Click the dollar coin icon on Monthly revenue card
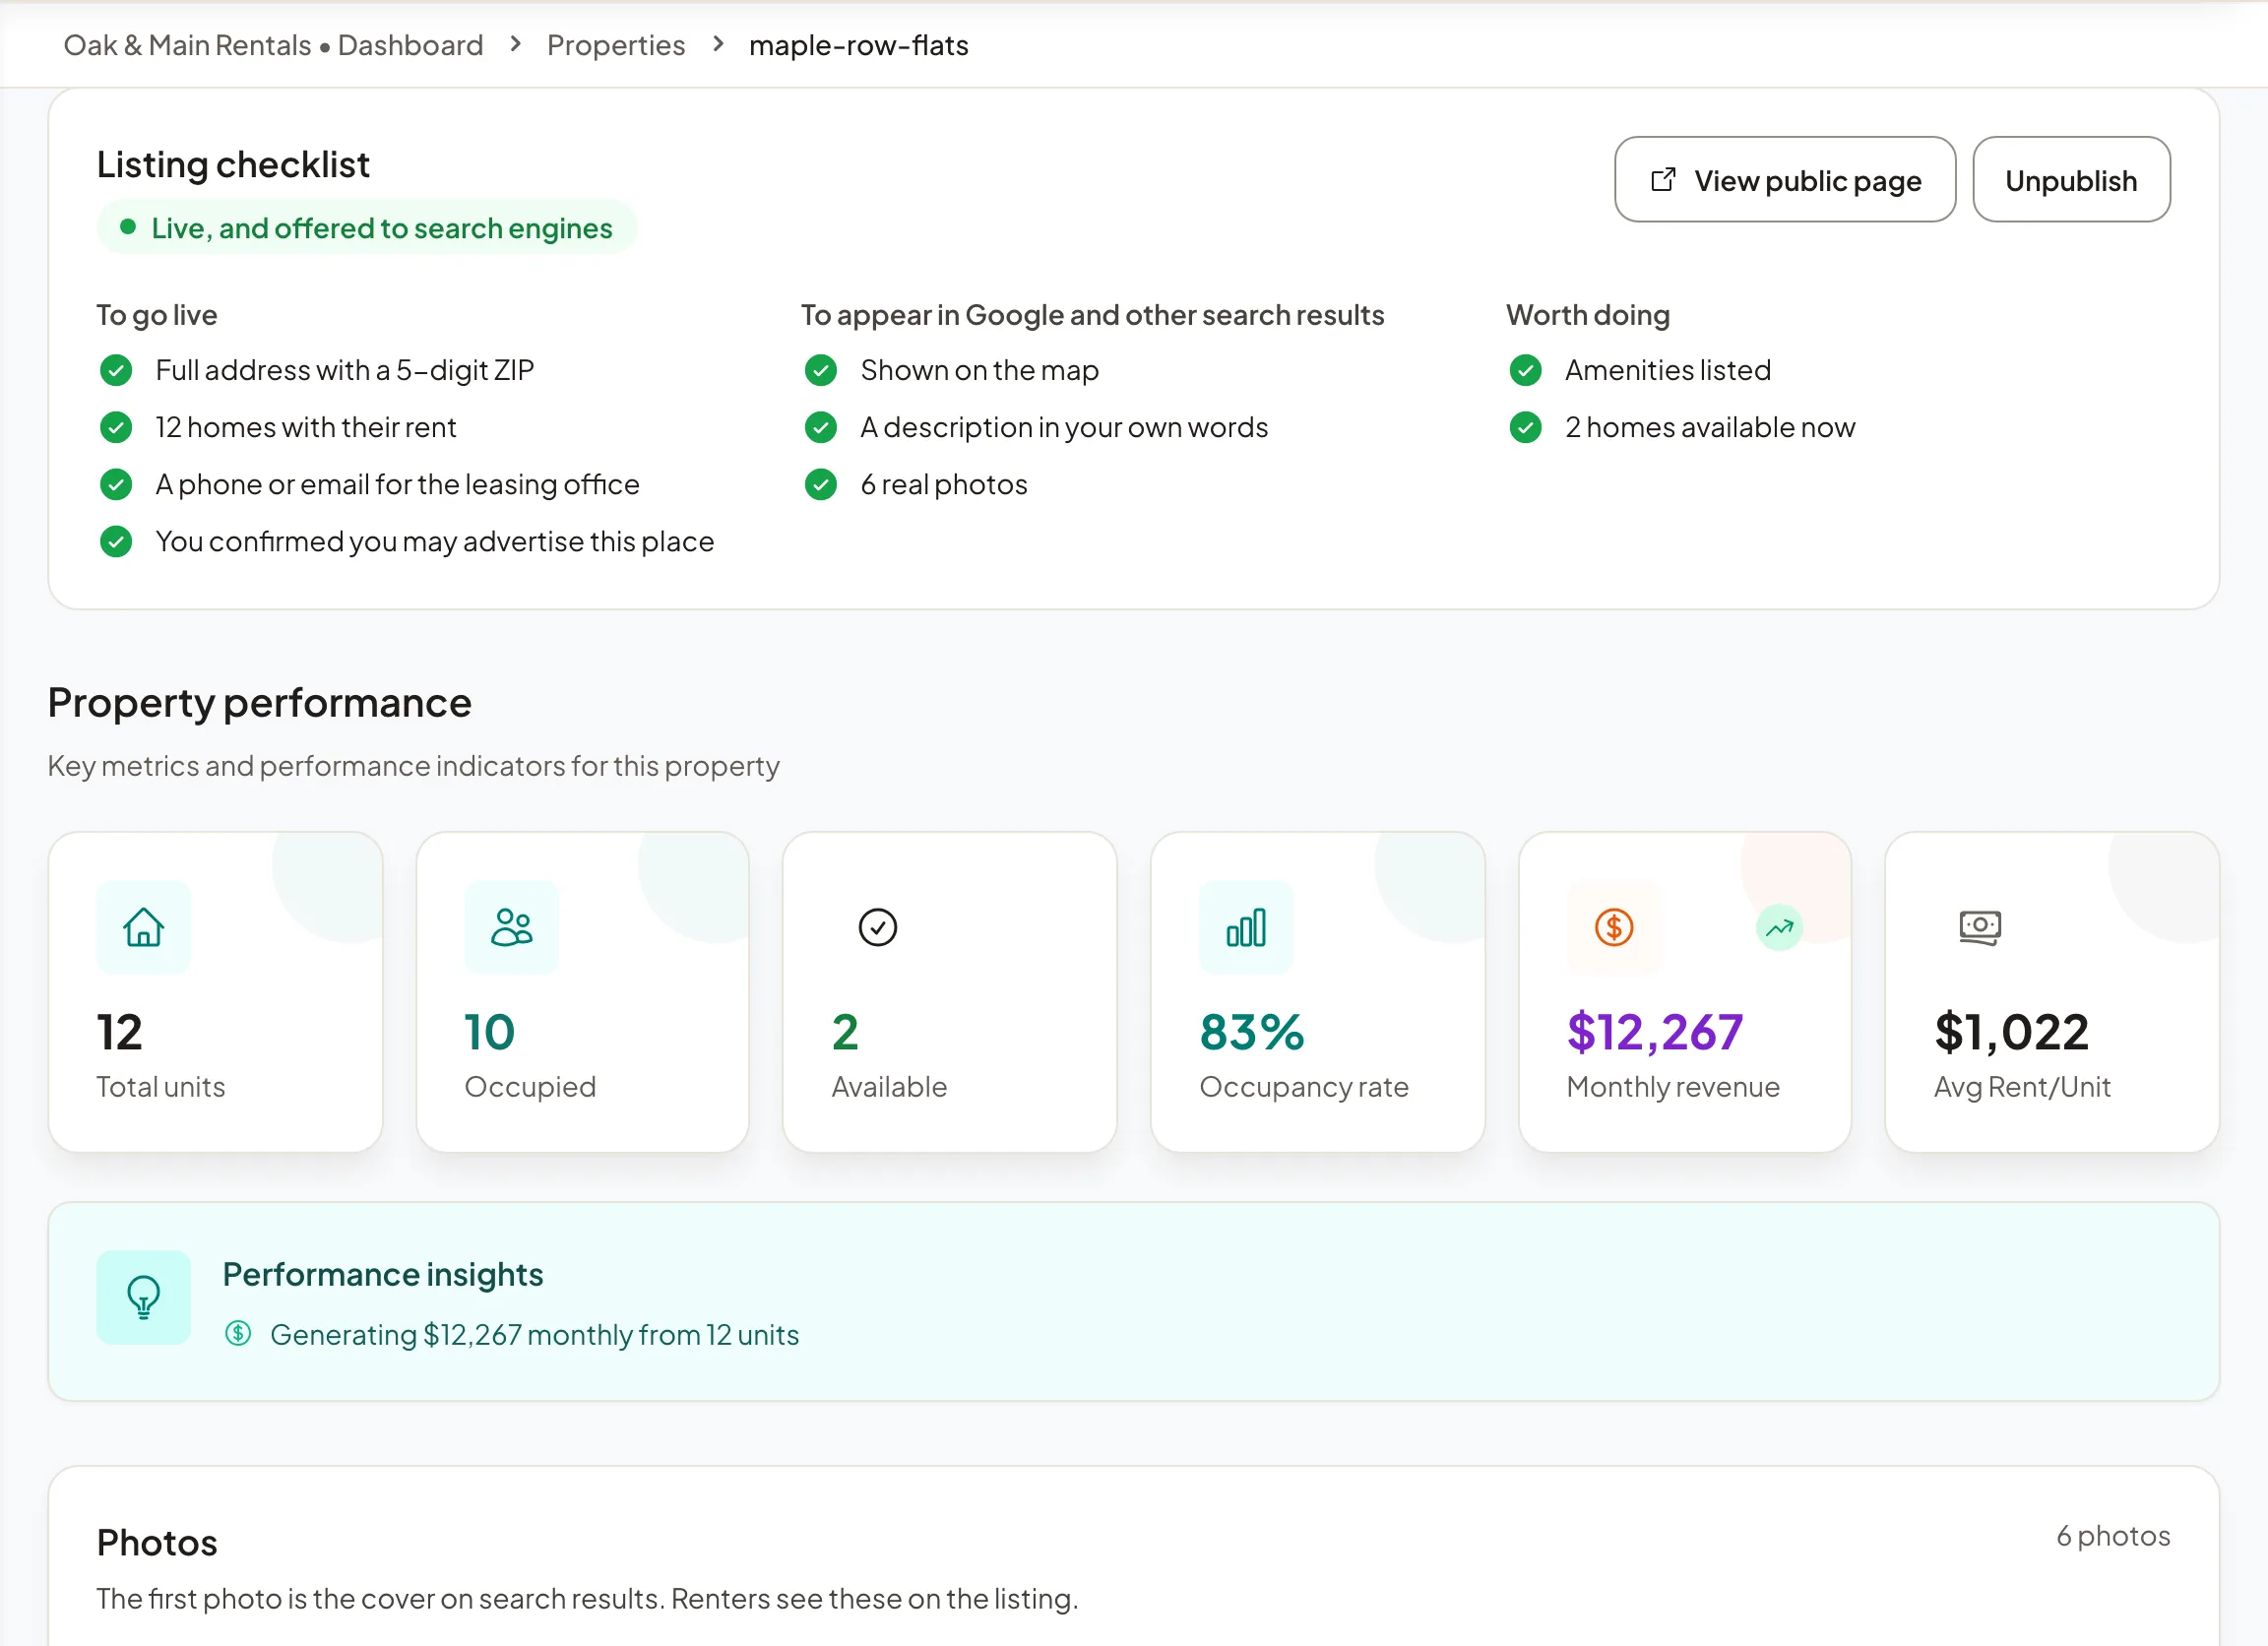 1613,927
